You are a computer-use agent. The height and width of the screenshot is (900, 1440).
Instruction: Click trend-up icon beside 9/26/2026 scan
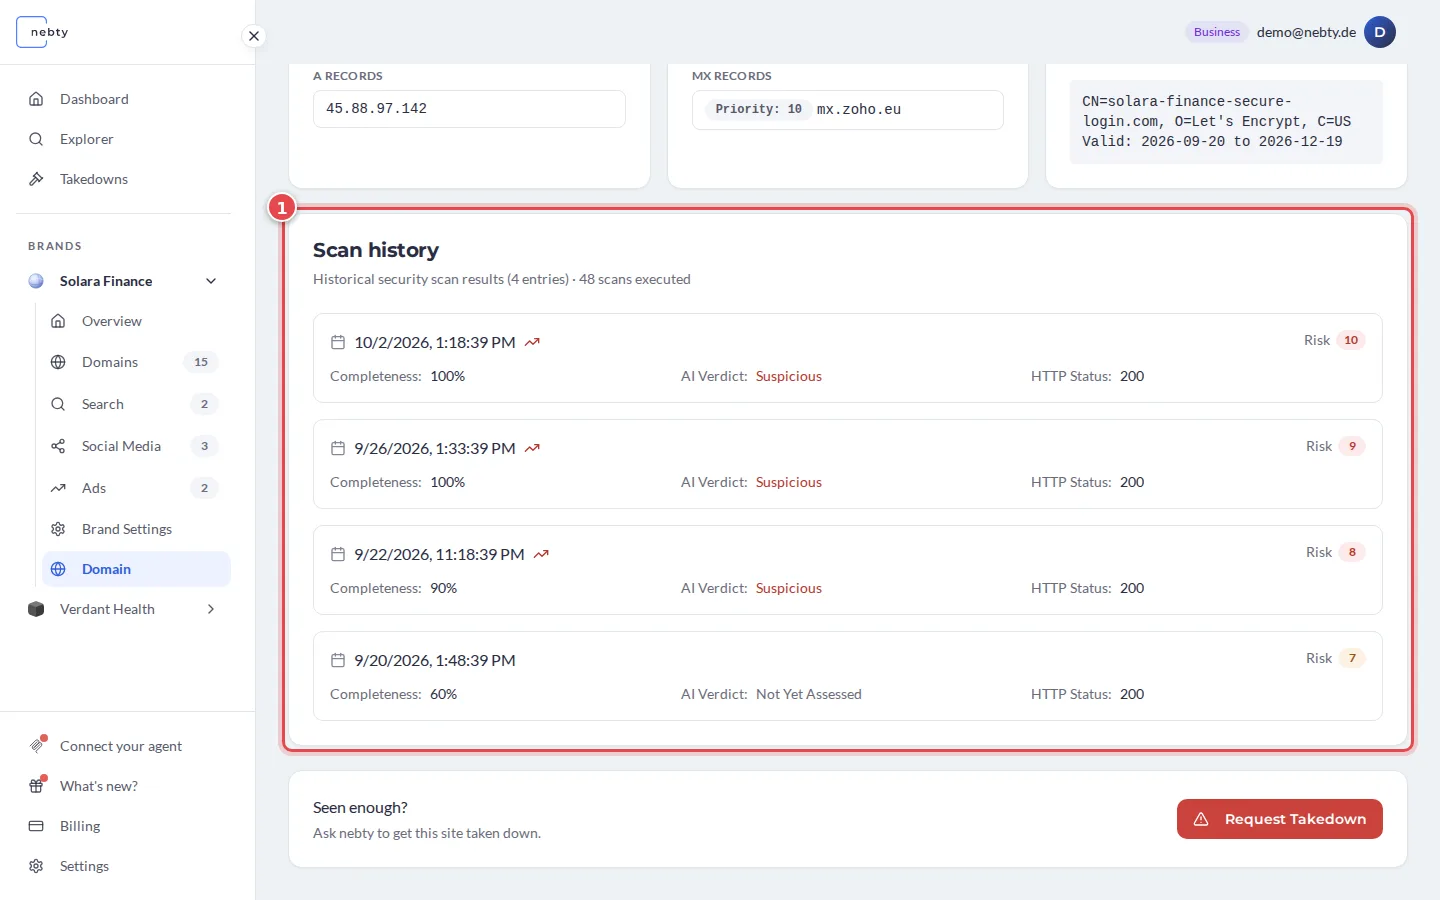[532, 448]
